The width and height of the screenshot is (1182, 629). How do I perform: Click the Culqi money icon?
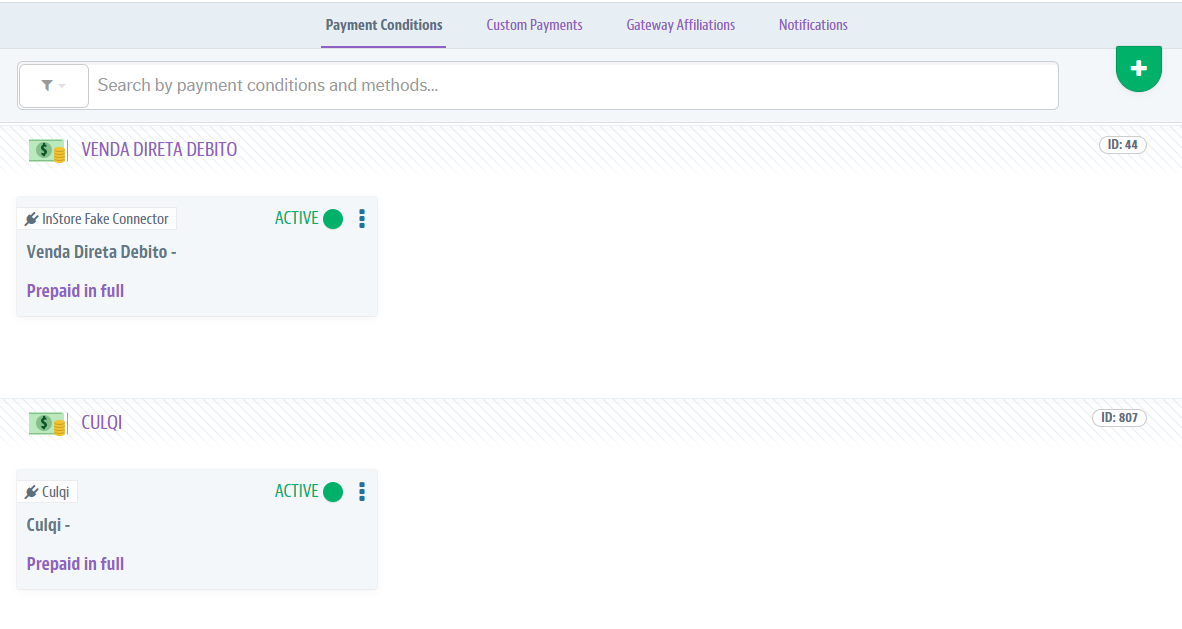tap(47, 424)
